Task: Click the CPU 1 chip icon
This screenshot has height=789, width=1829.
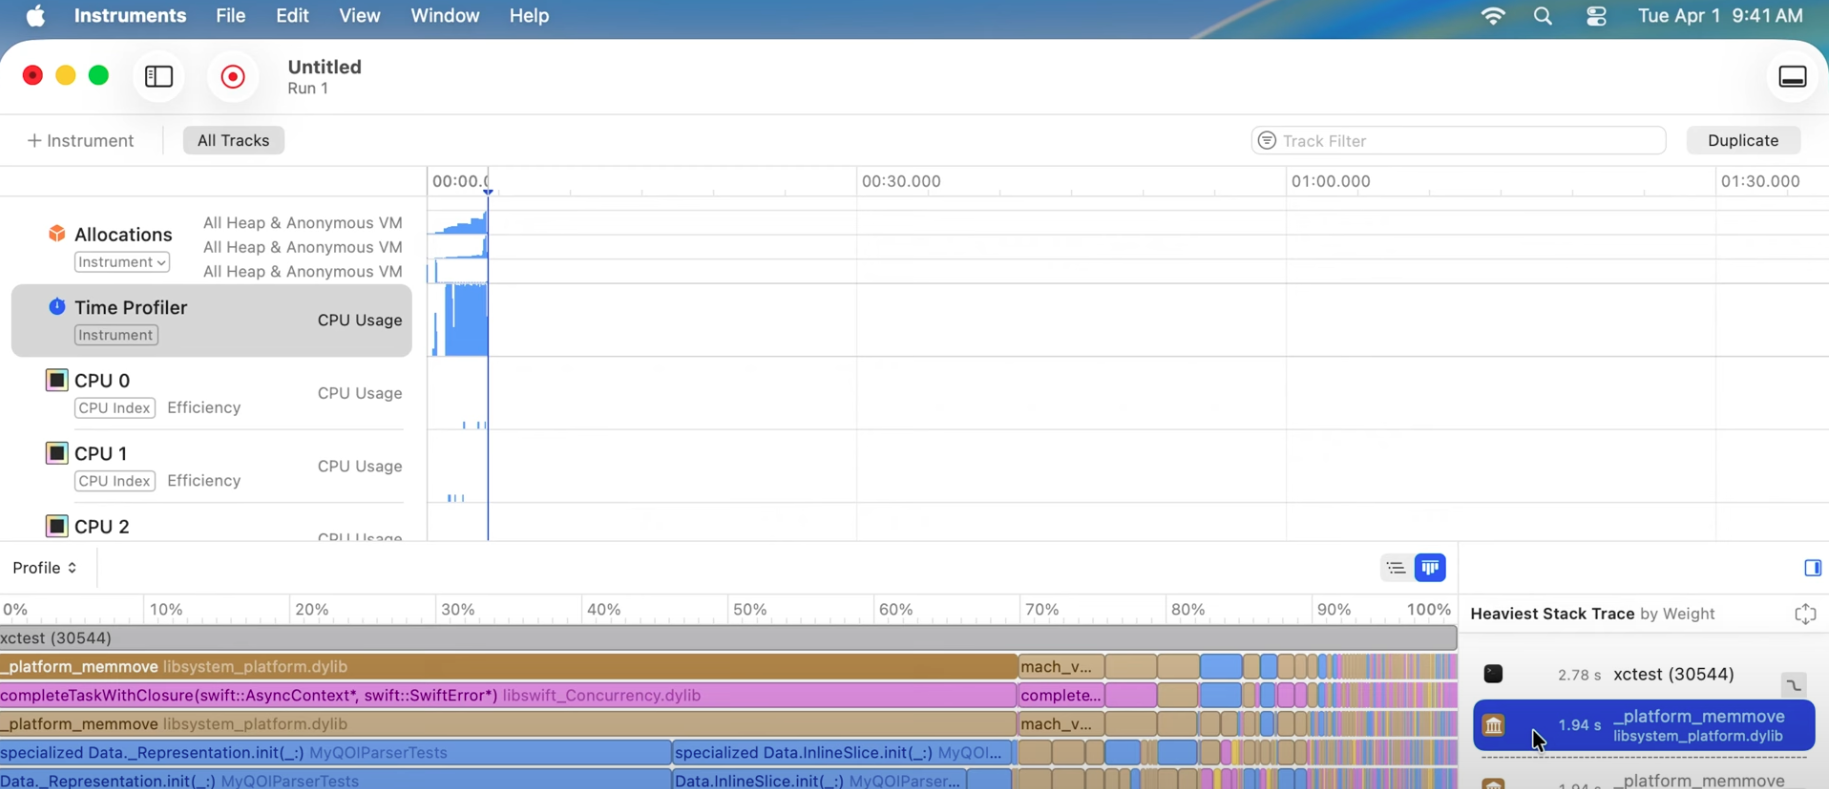Action: point(57,453)
